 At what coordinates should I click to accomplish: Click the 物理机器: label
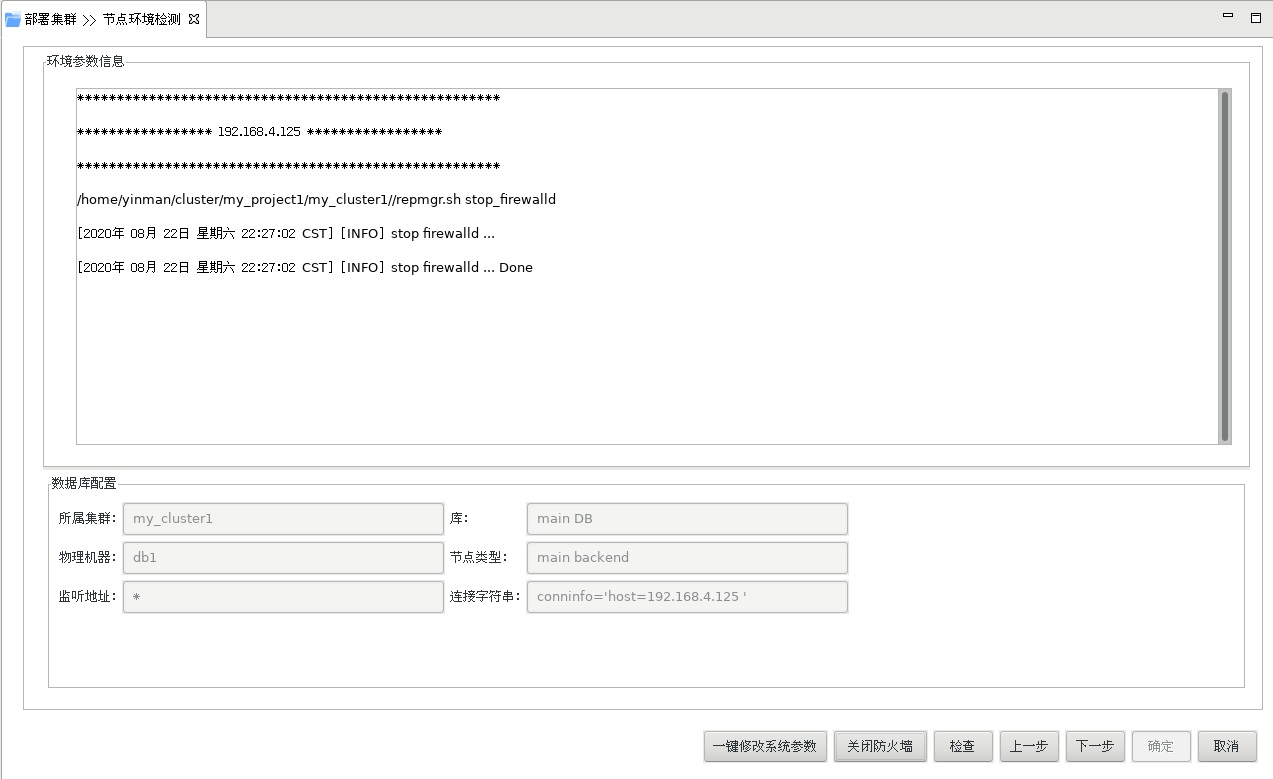click(x=88, y=558)
